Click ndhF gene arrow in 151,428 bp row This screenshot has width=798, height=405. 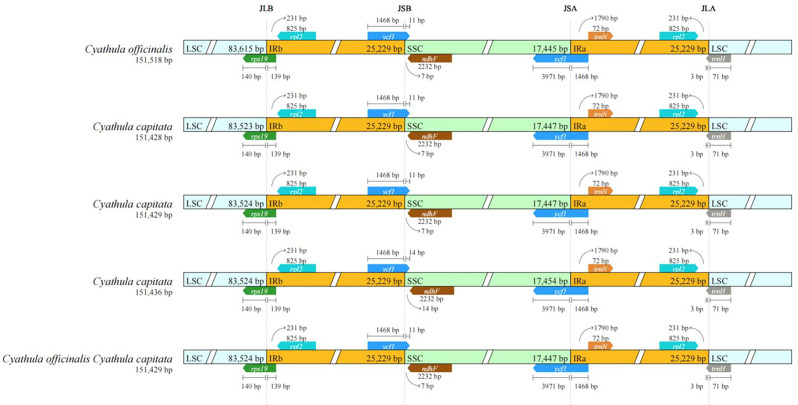[x=430, y=136]
